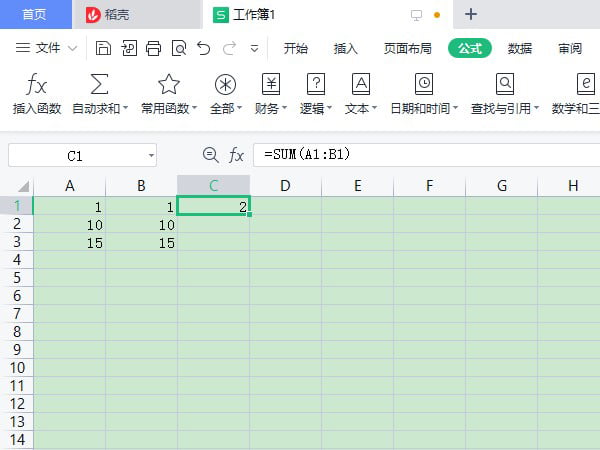Click the Logical (逻辑) functions icon
Screen dimensions: 600x450
[316, 85]
